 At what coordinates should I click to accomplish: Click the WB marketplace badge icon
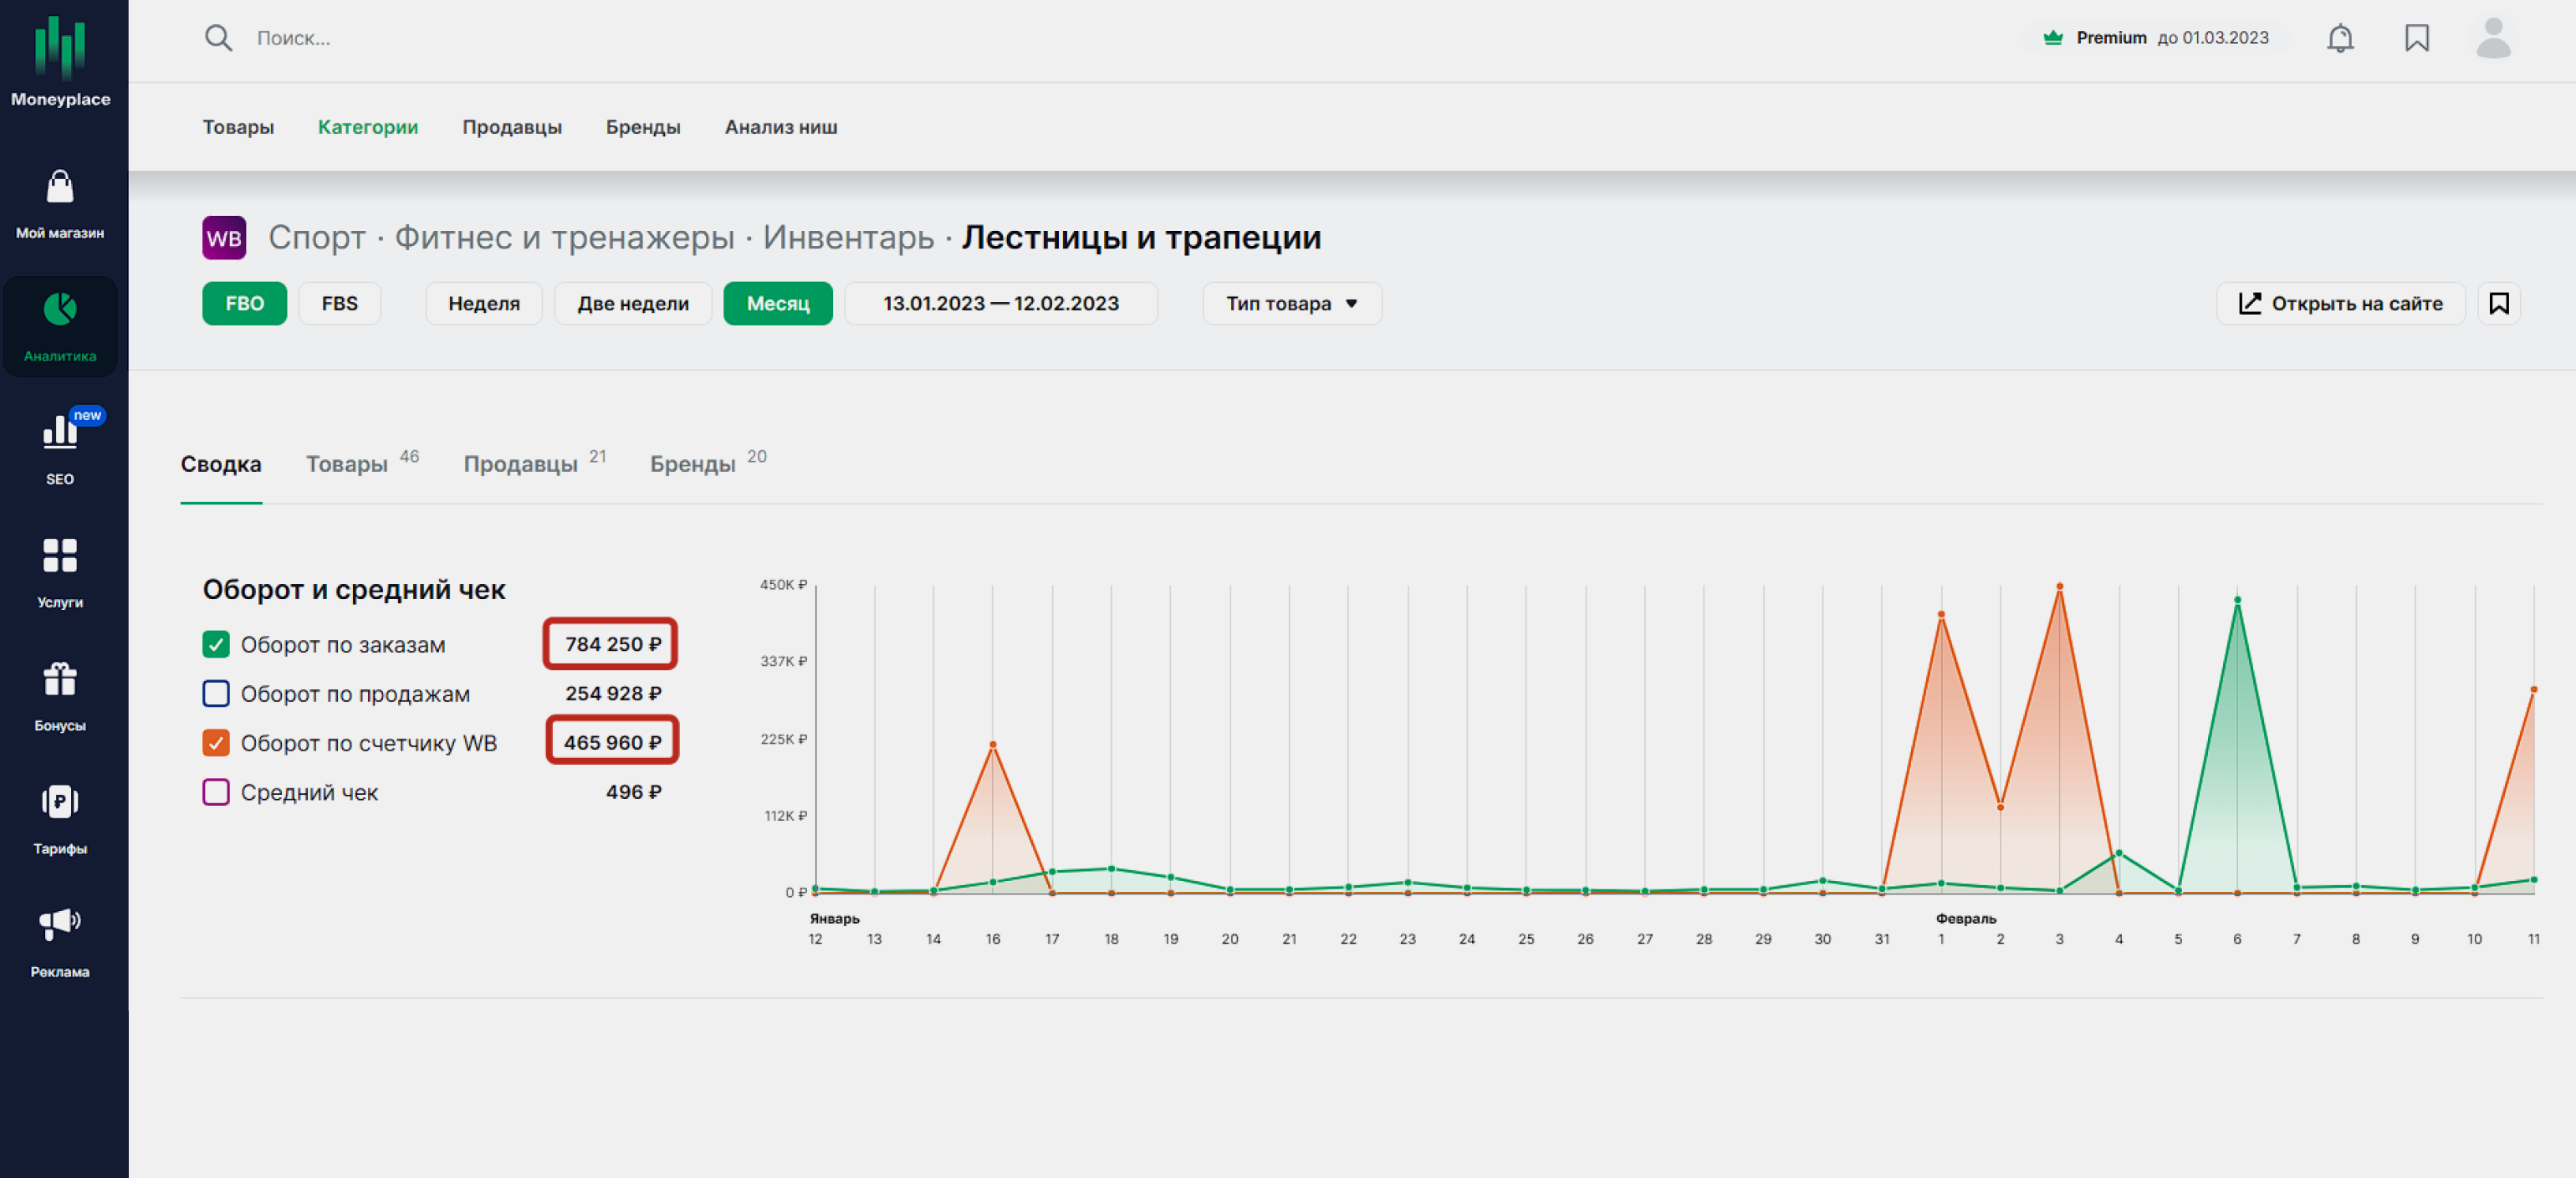(x=224, y=238)
